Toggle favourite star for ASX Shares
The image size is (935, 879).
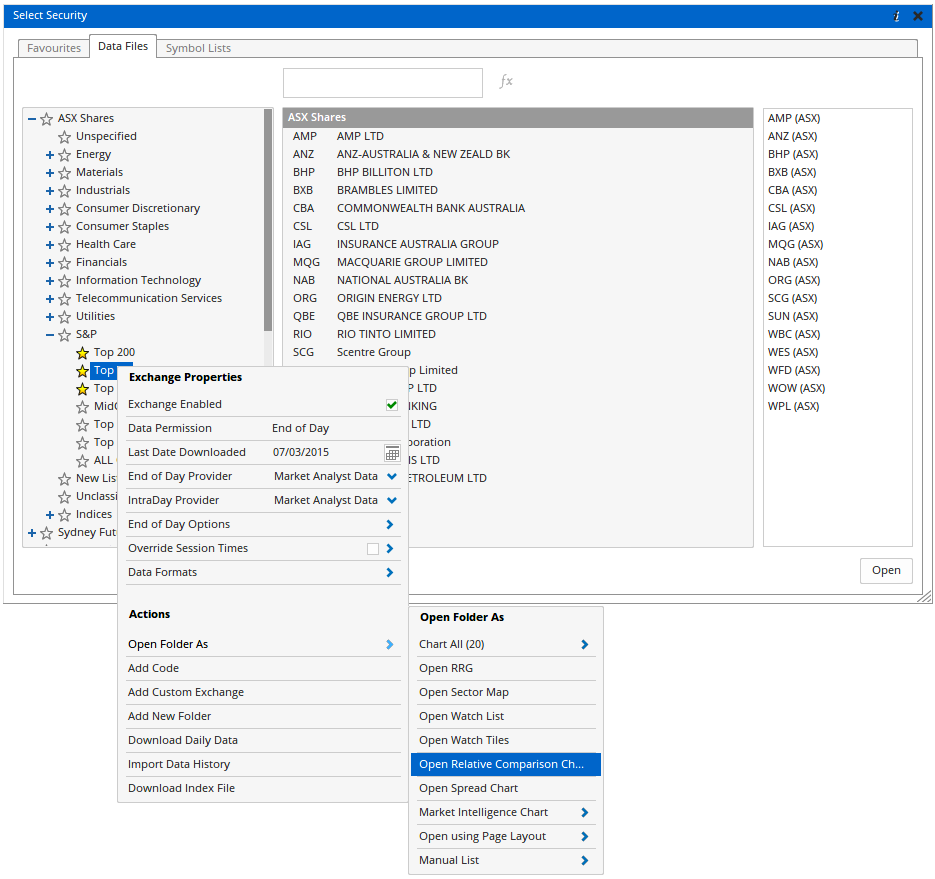(x=47, y=119)
